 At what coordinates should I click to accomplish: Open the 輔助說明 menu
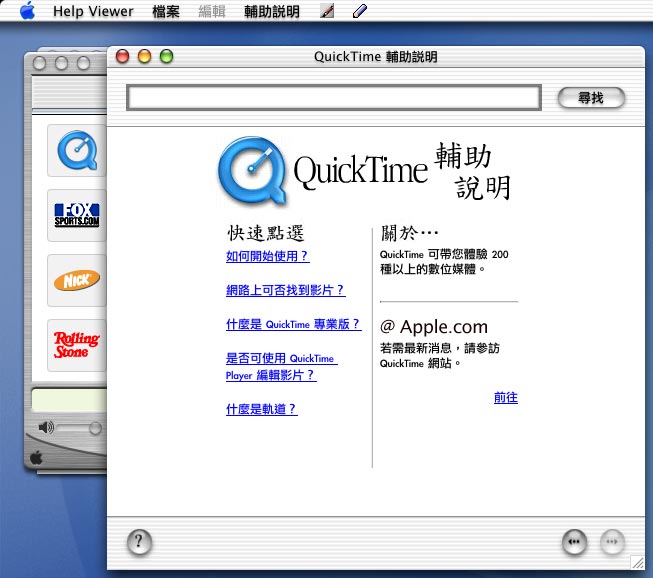[x=271, y=12]
